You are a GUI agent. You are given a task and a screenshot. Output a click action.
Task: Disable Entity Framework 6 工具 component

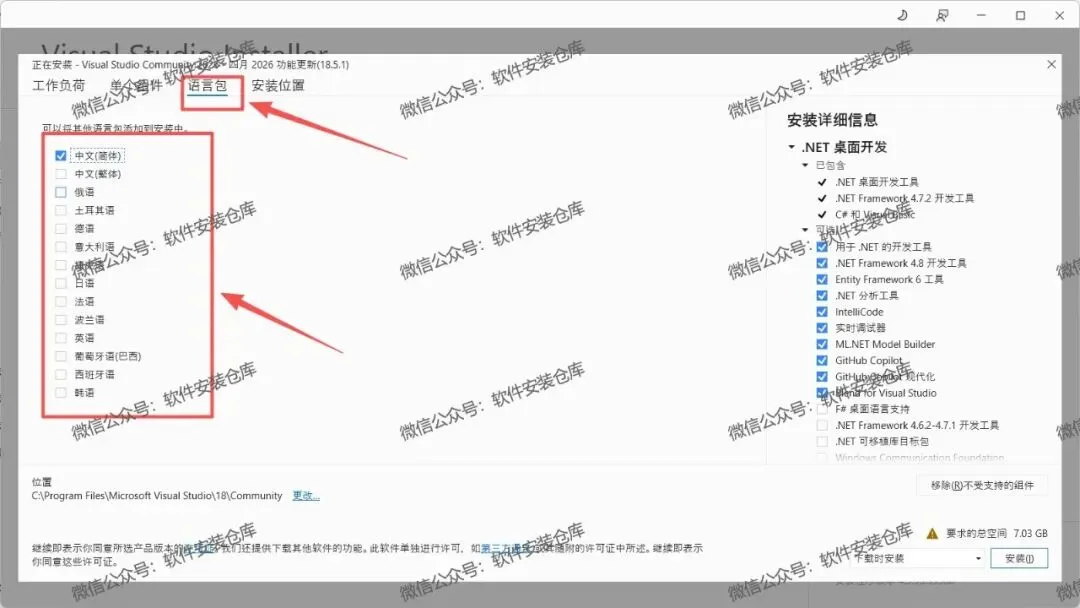pos(822,280)
